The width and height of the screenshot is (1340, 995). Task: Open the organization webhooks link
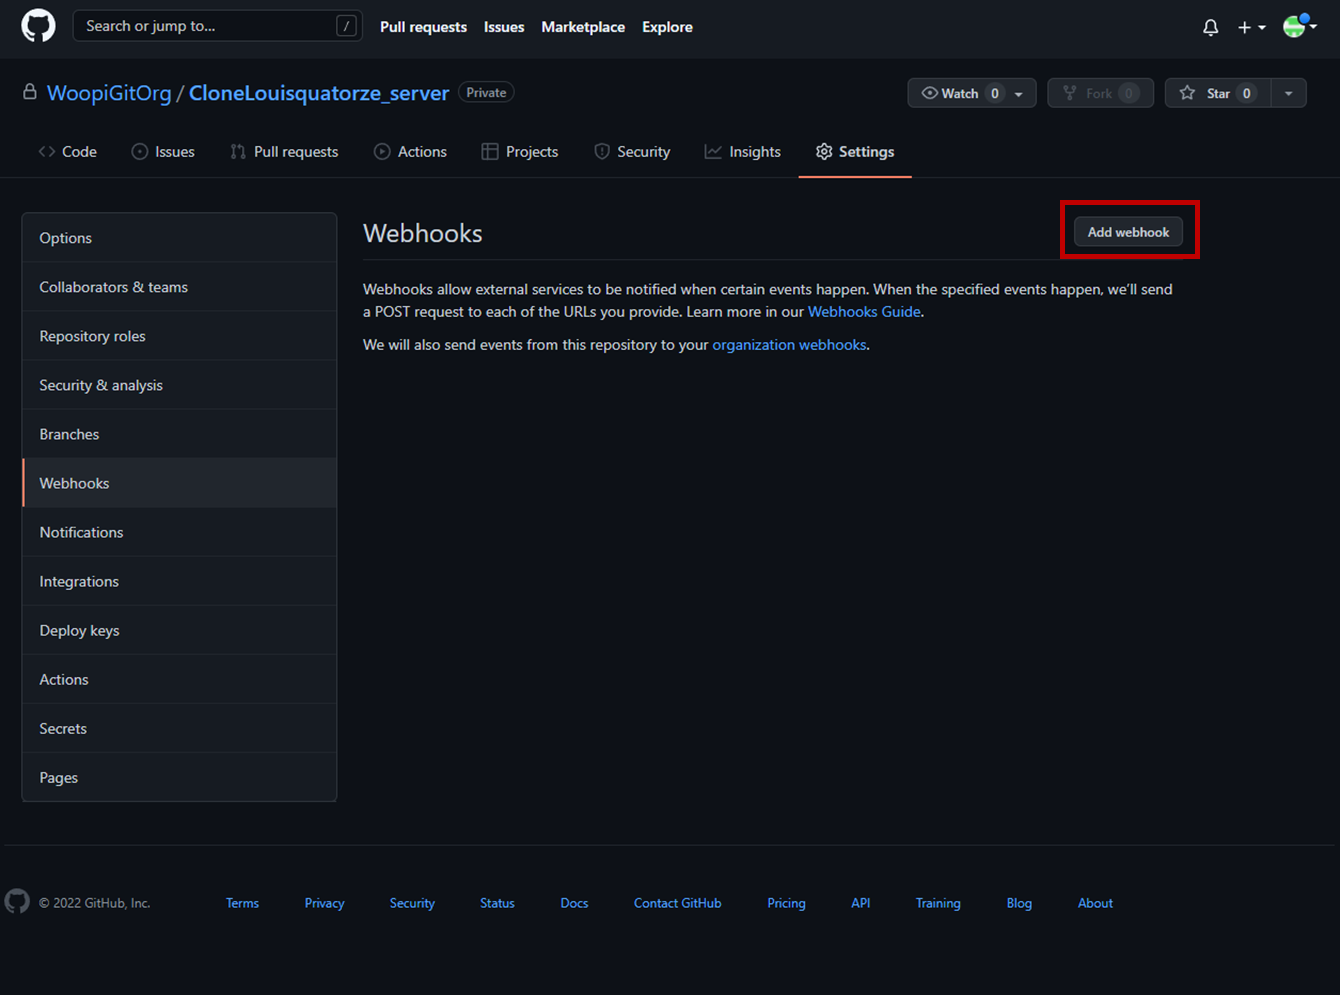click(789, 345)
